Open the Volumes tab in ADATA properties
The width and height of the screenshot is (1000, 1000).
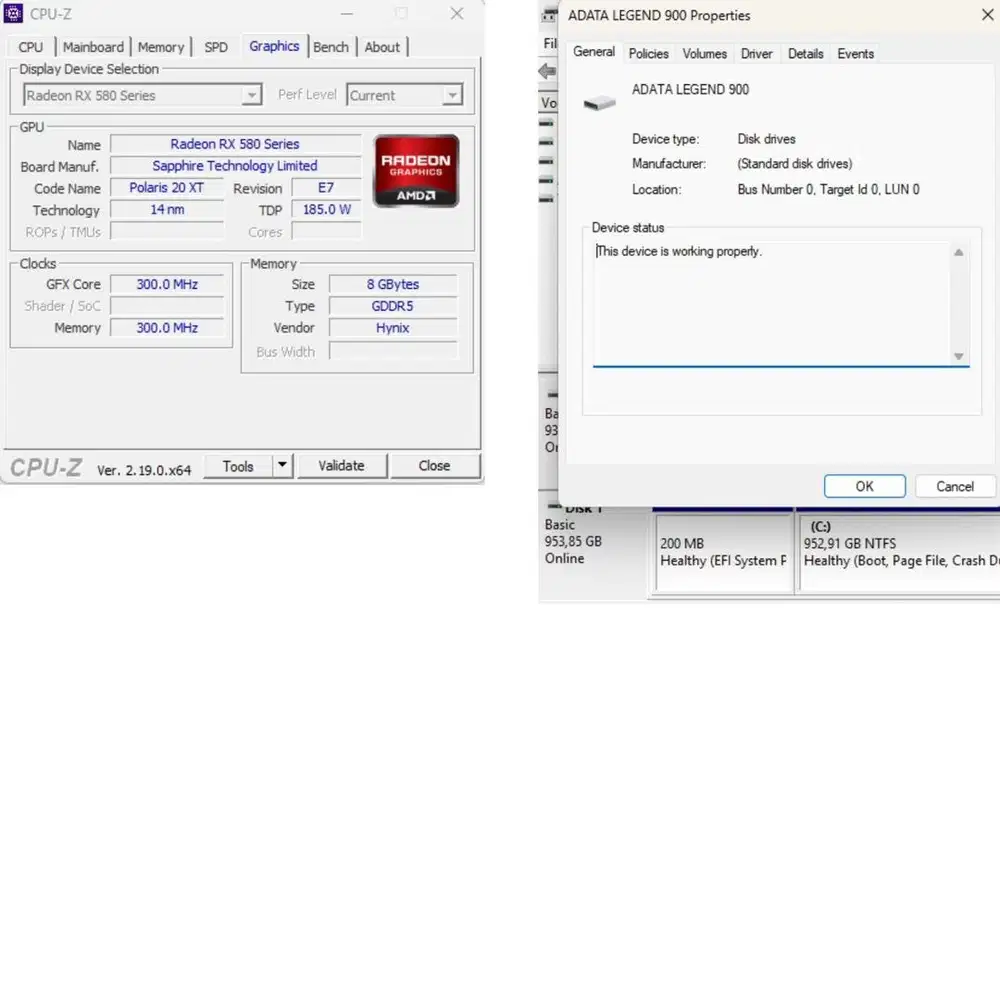point(704,53)
